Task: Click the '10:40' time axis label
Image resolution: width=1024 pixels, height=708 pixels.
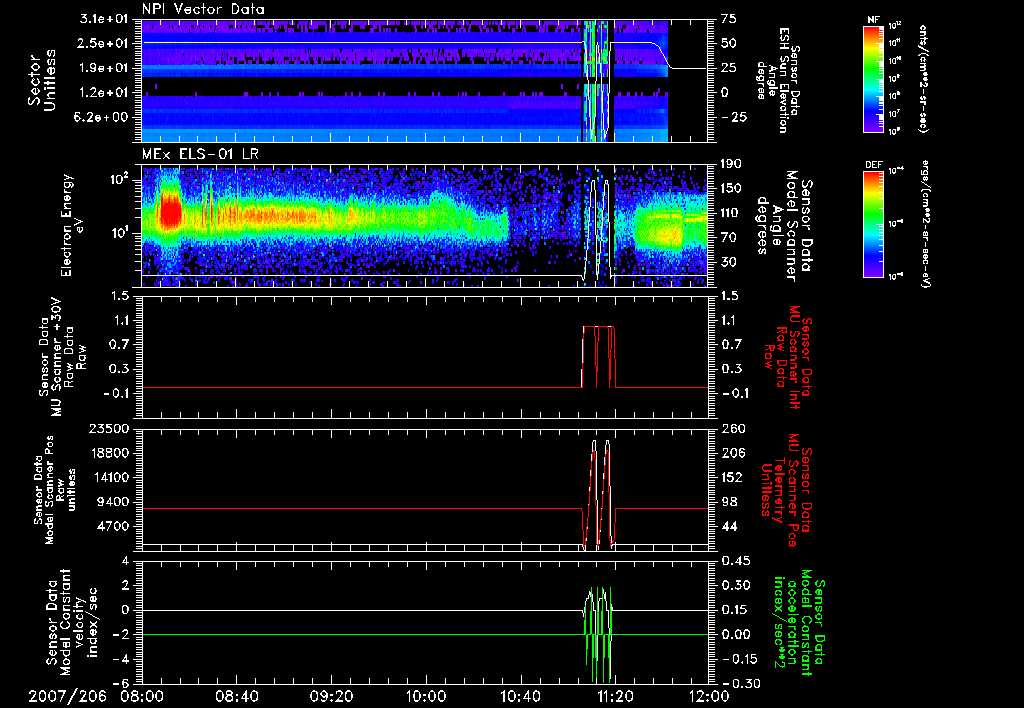Action: (520, 696)
